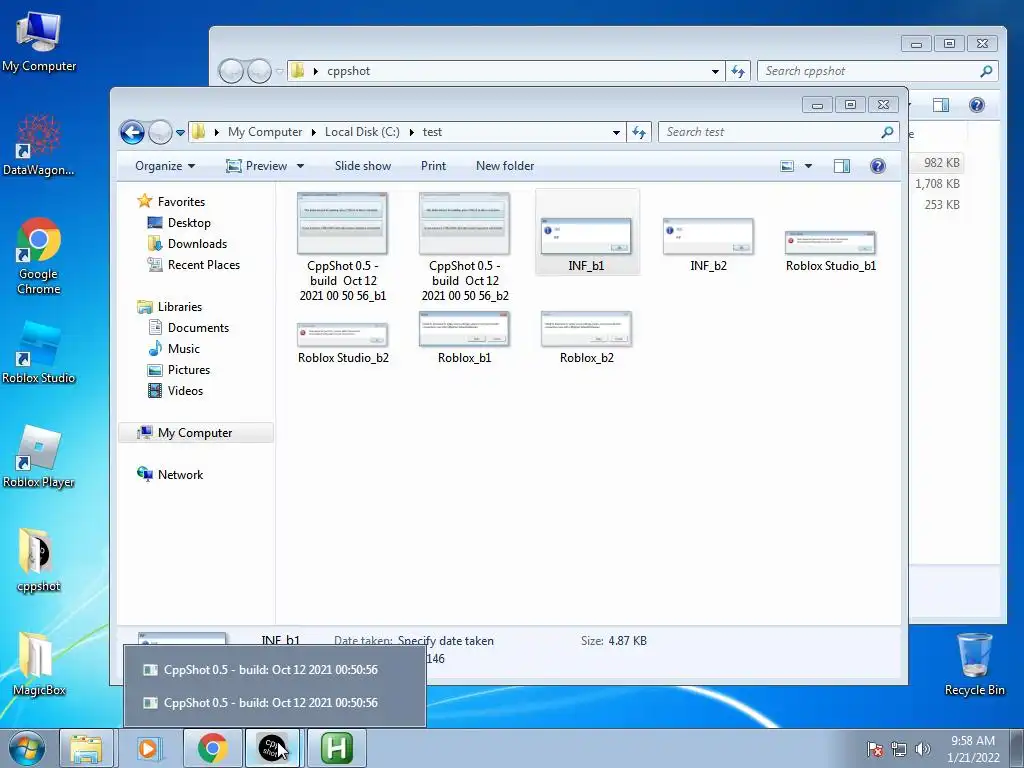
Task: Select INF_b1 image file
Action: coord(586,233)
